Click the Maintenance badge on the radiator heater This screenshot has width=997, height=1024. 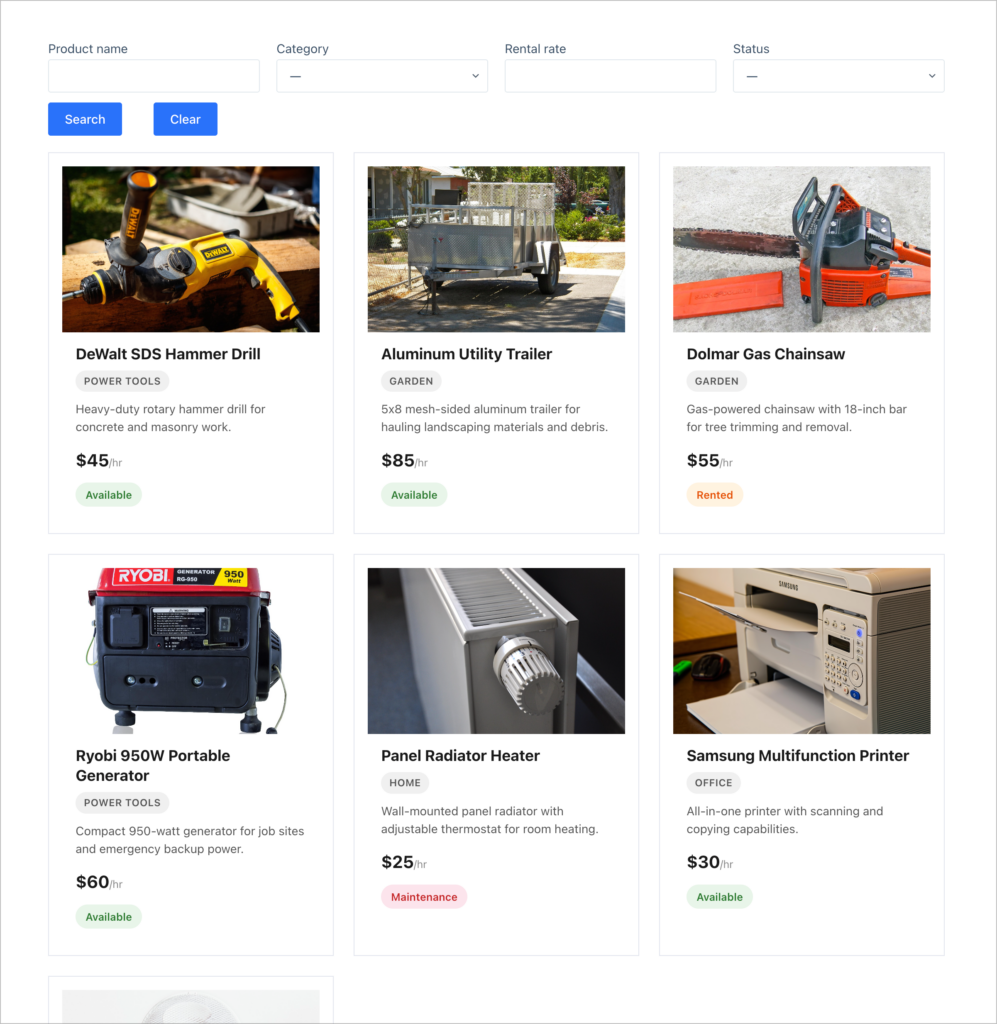(424, 896)
